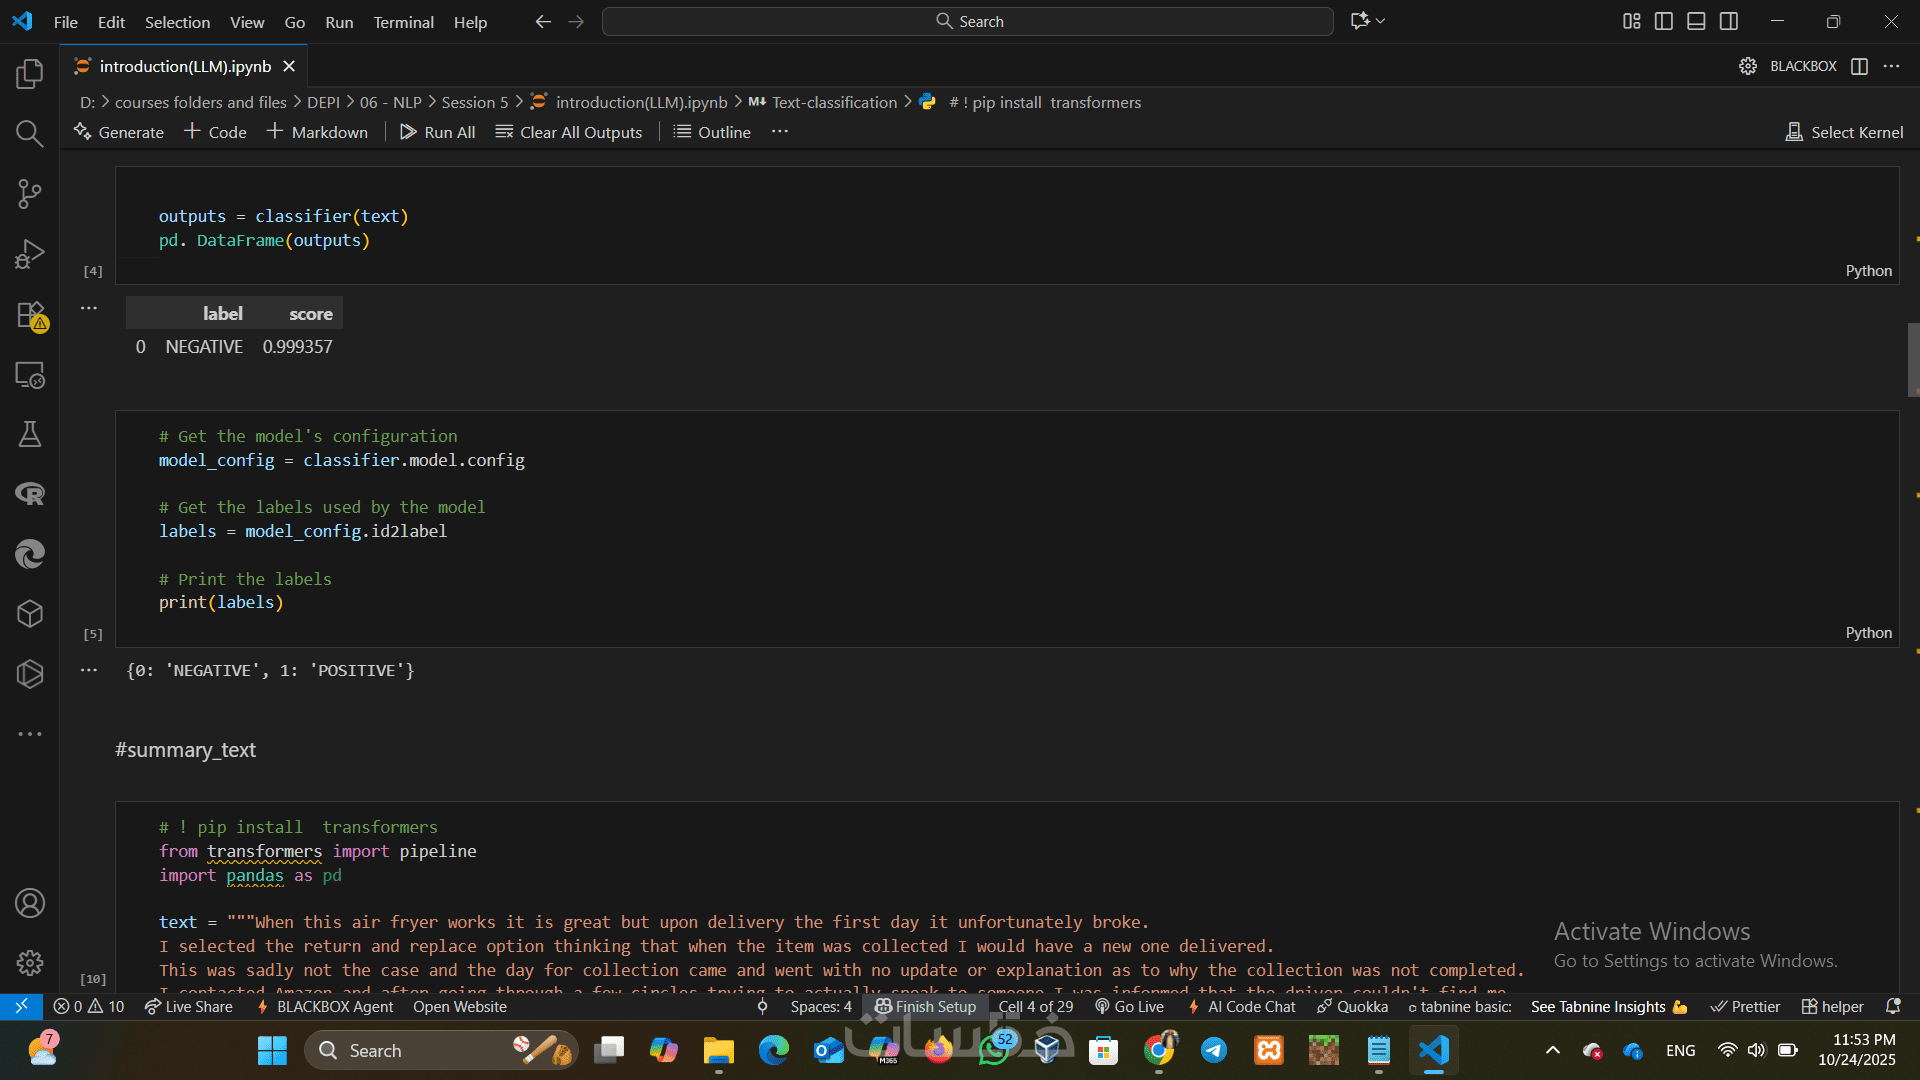Screen dimensions: 1920x1080
Task: Toggle the secondary side bar layout
Action: pyautogui.click(x=1729, y=21)
